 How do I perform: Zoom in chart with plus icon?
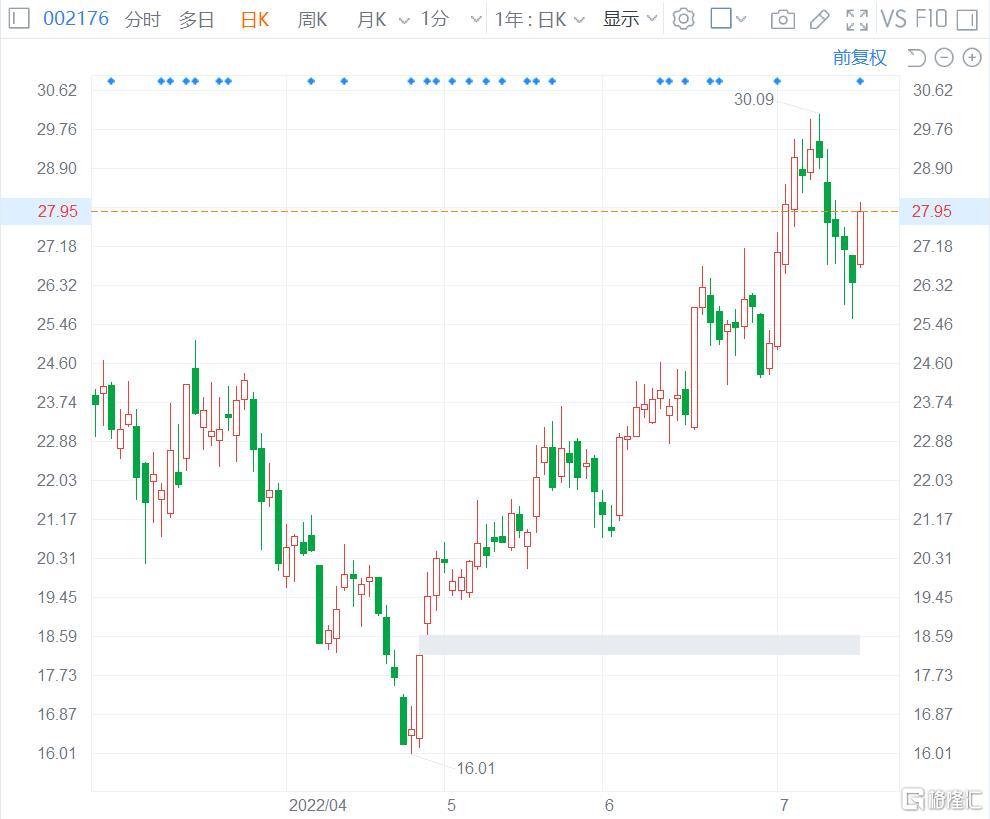971,58
